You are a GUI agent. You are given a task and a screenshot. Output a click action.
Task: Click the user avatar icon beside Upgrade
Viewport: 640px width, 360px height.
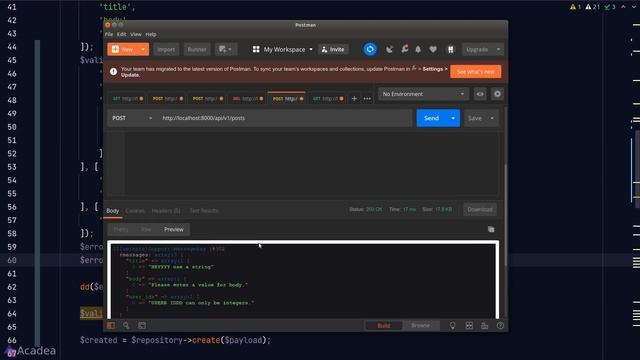[x=451, y=49]
